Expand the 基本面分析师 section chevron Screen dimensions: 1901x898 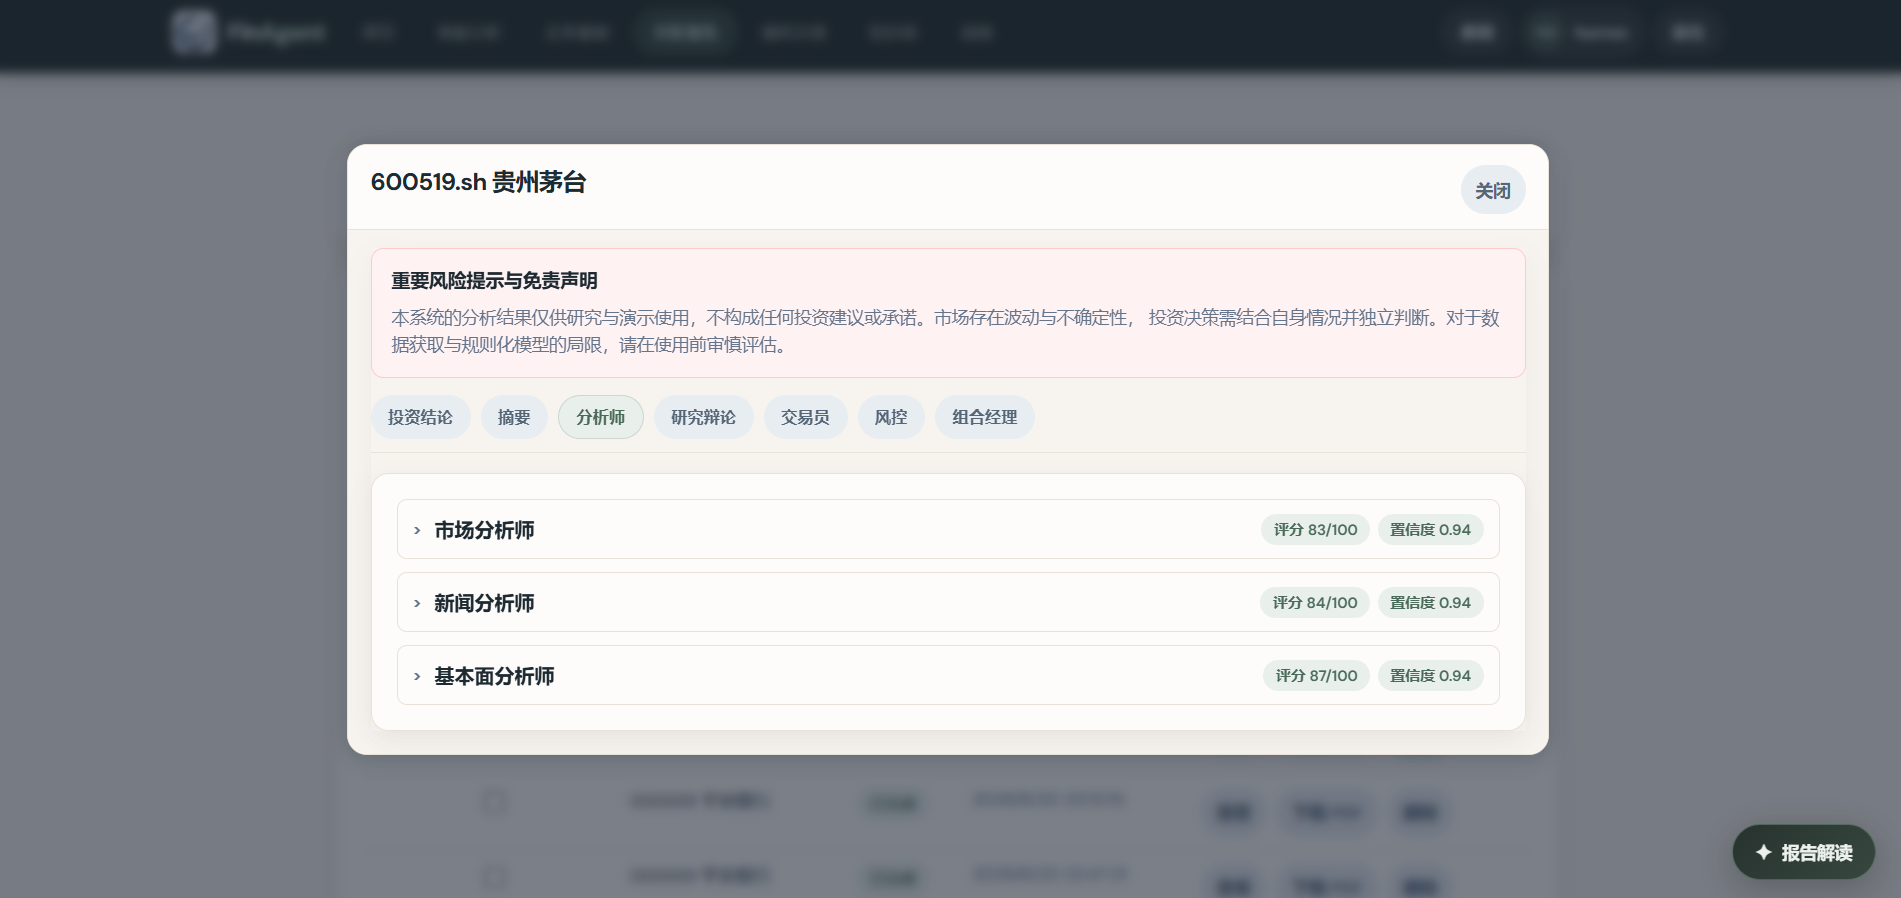417,676
